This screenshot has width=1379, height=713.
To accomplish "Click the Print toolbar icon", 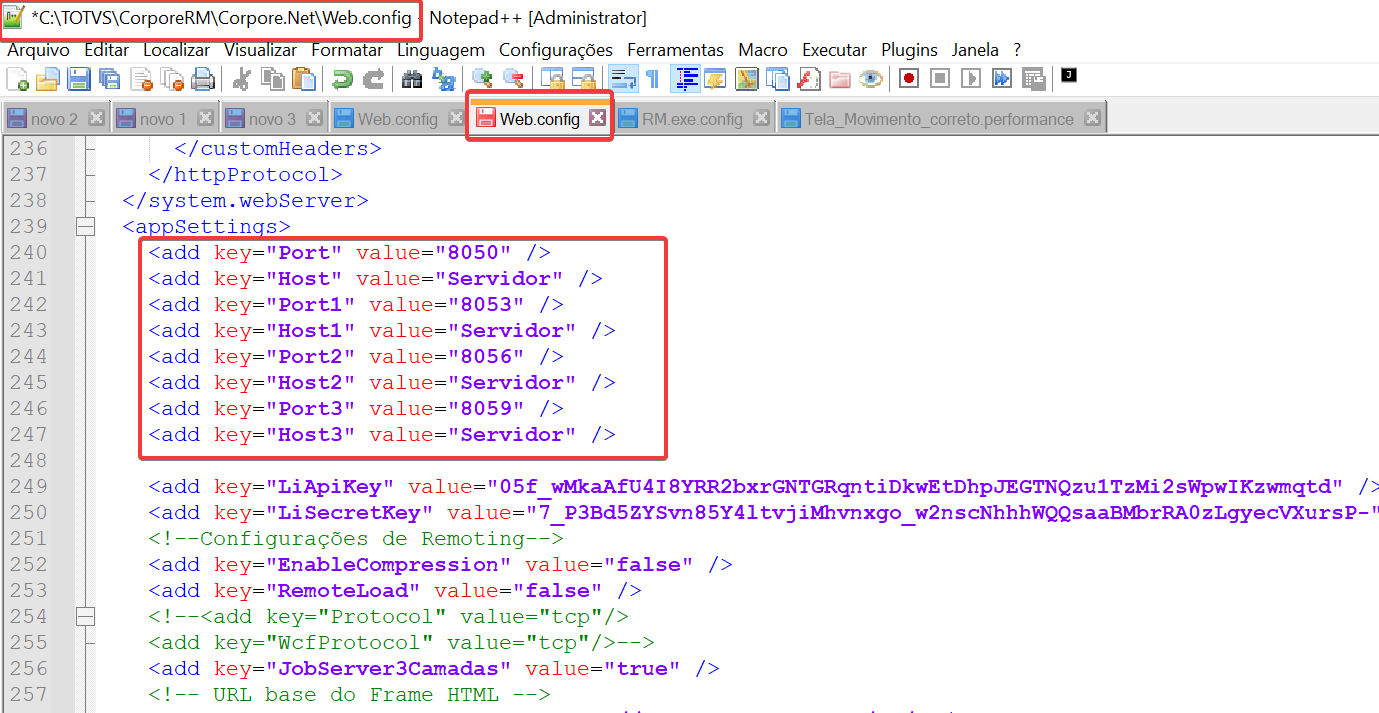I will [x=203, y=78].
